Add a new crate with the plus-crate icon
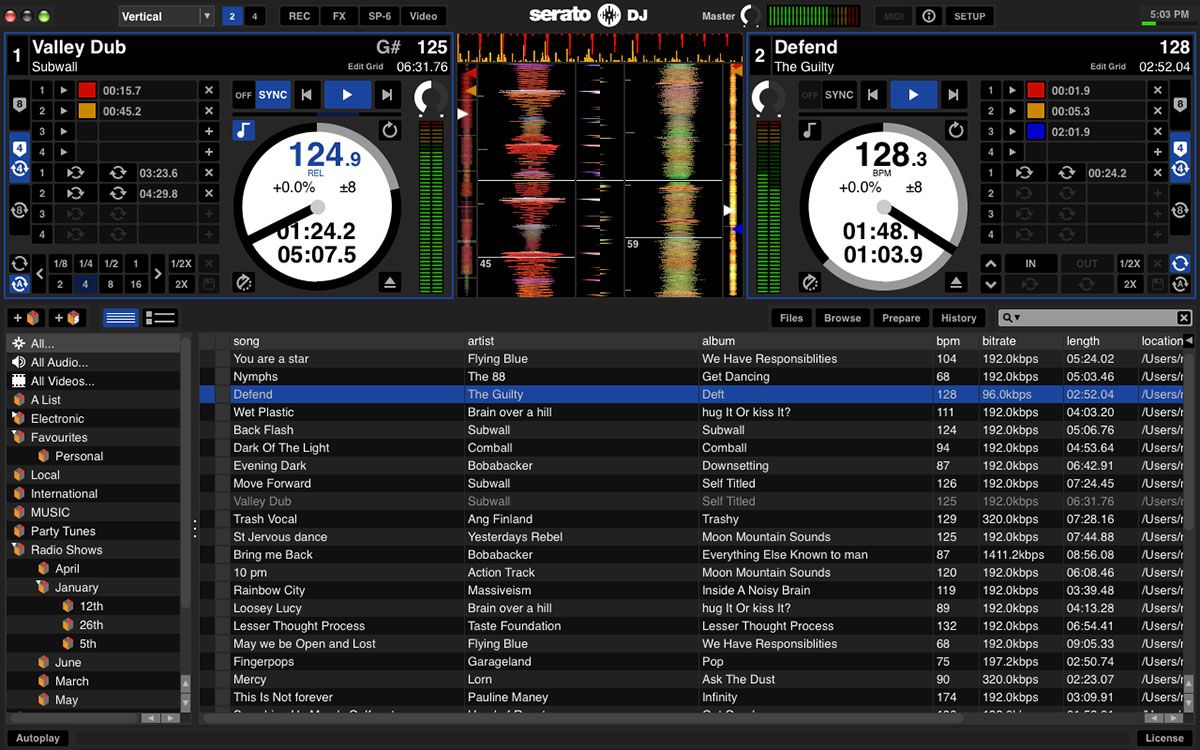The height and width of the screenshot is (750, 1200). 25,317
